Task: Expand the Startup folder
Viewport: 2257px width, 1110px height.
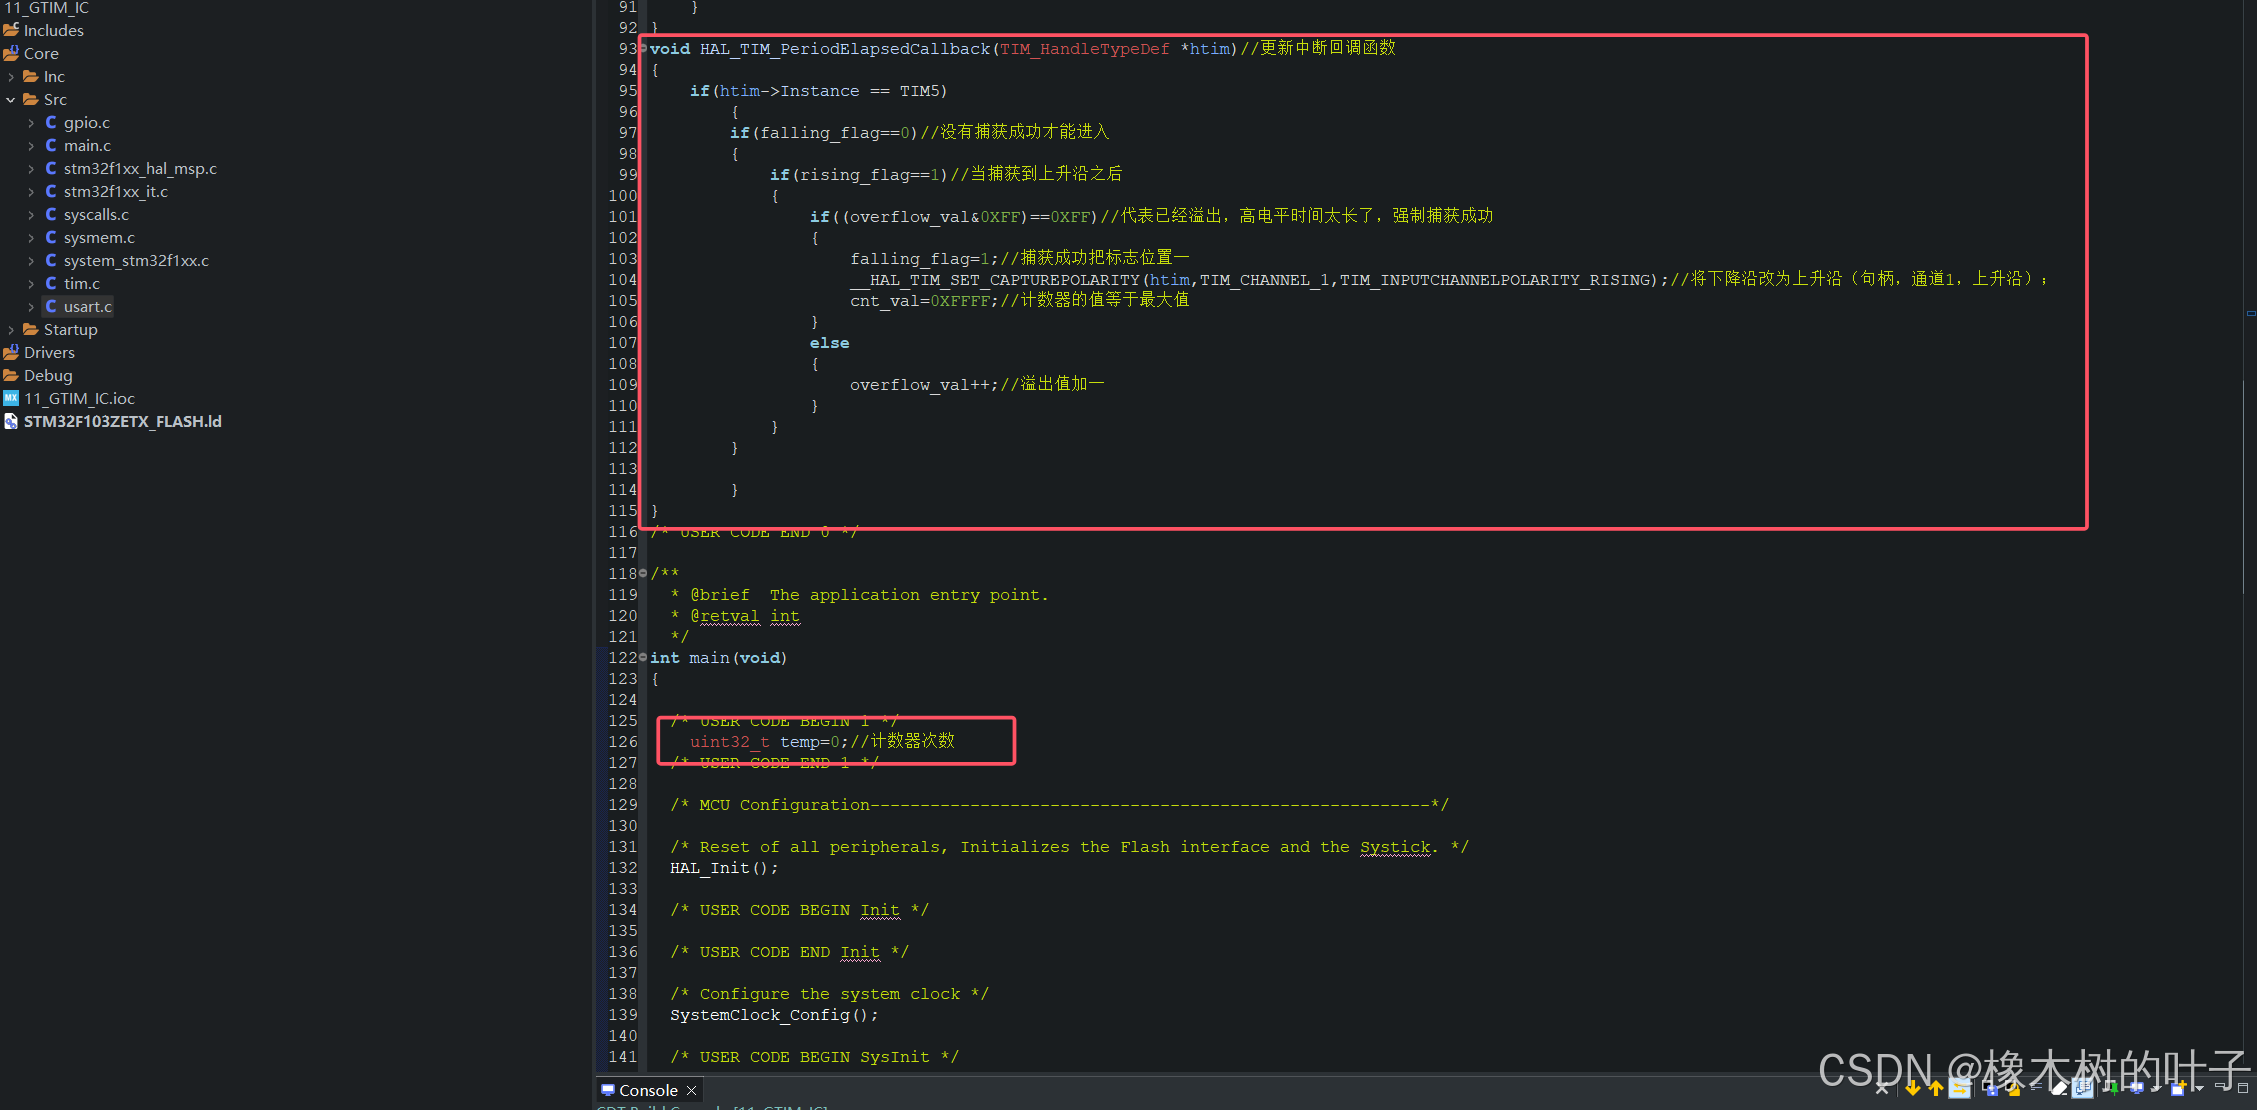Action: (11, 330)
